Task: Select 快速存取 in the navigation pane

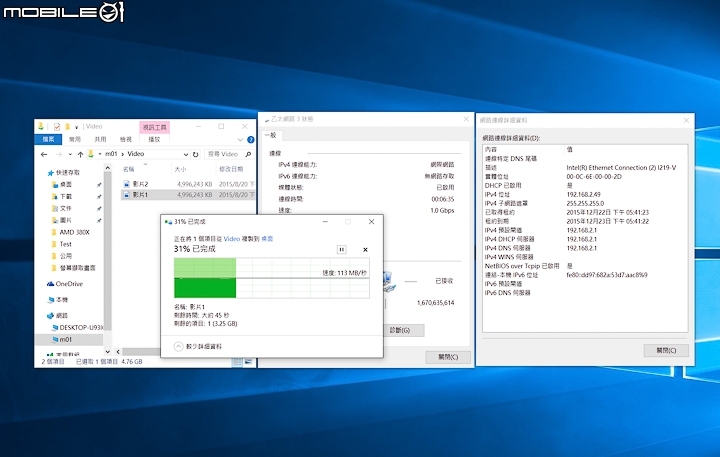Action: pyautogui.click(x=68, y=173)
